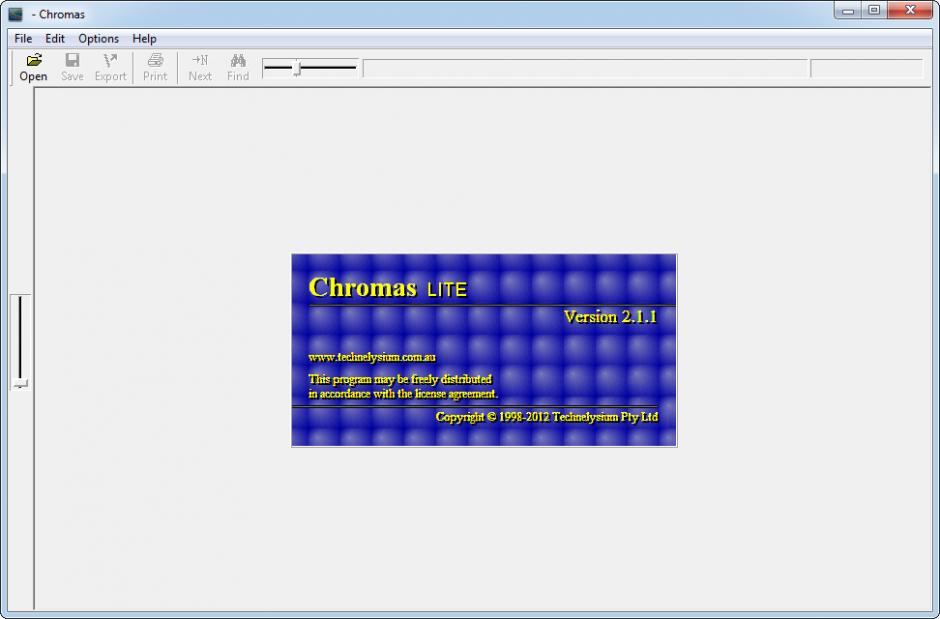
Task: Click the Save floppy disk icon
Action: point(72,61)
